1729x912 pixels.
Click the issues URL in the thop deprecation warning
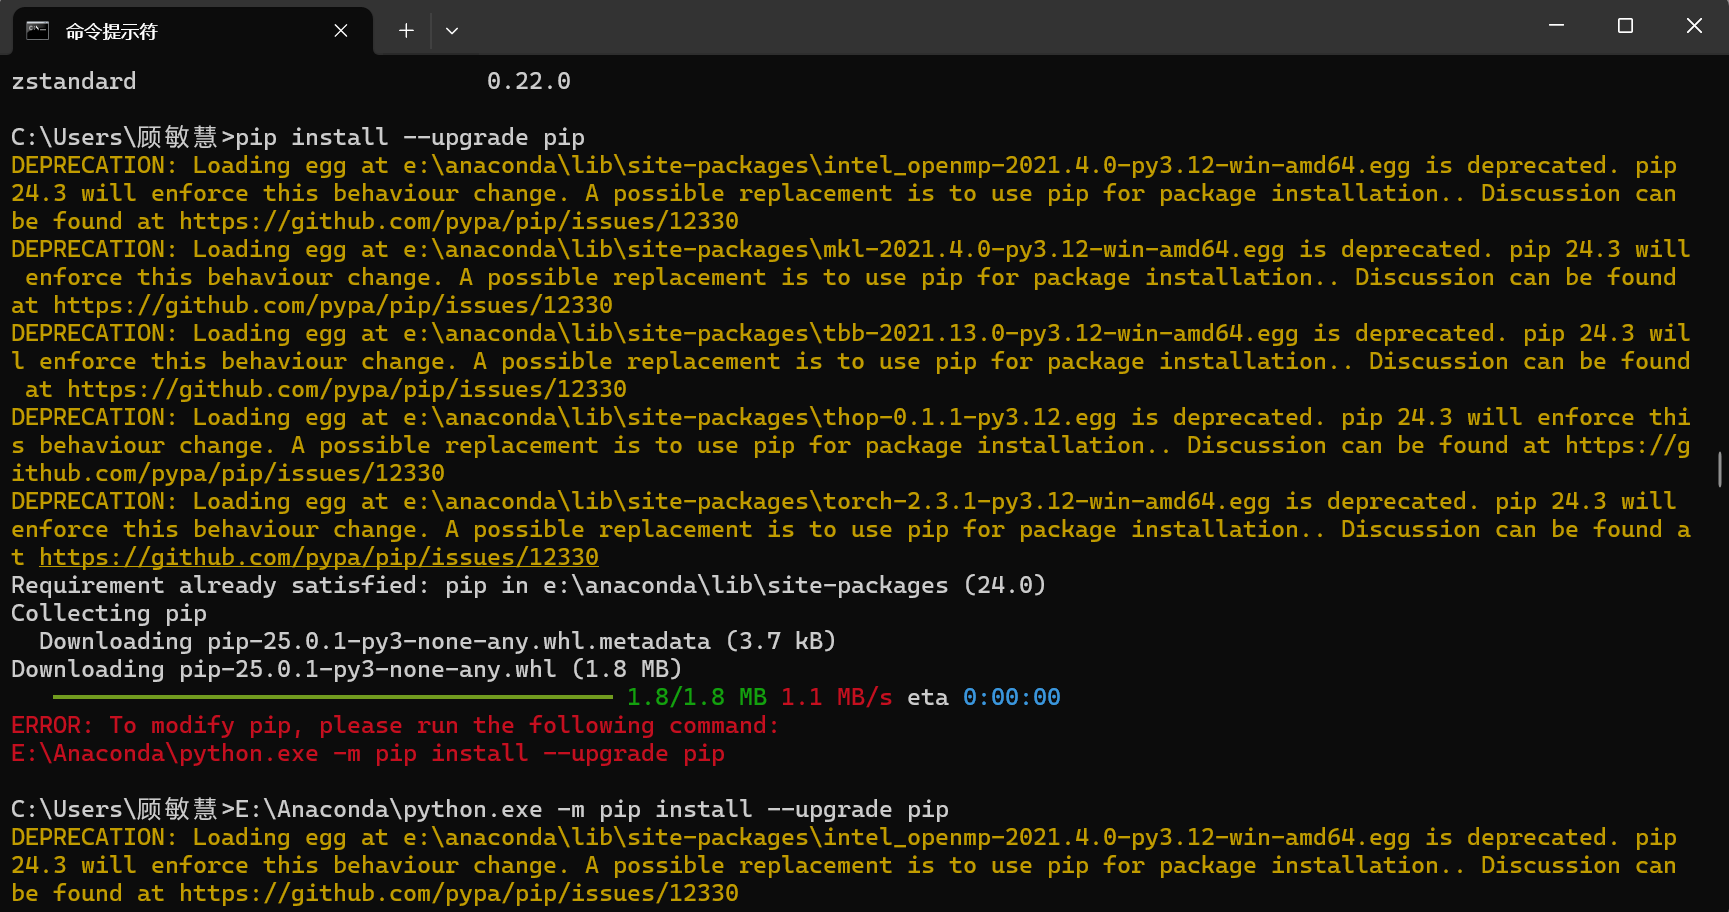point(228,472)
